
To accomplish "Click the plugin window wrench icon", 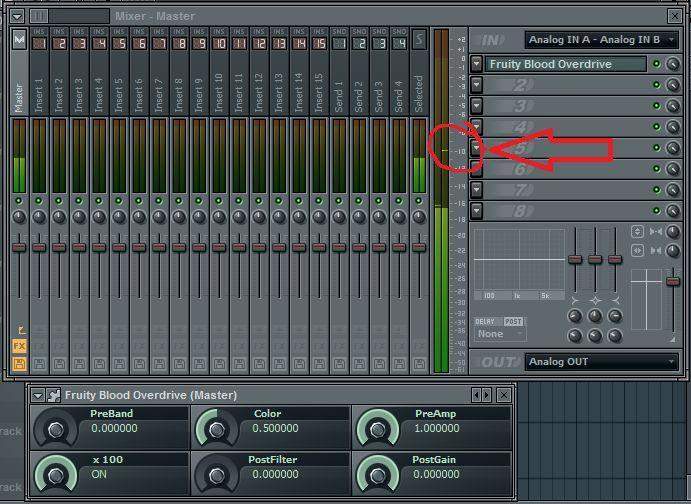I will click(x=54, y=395).
